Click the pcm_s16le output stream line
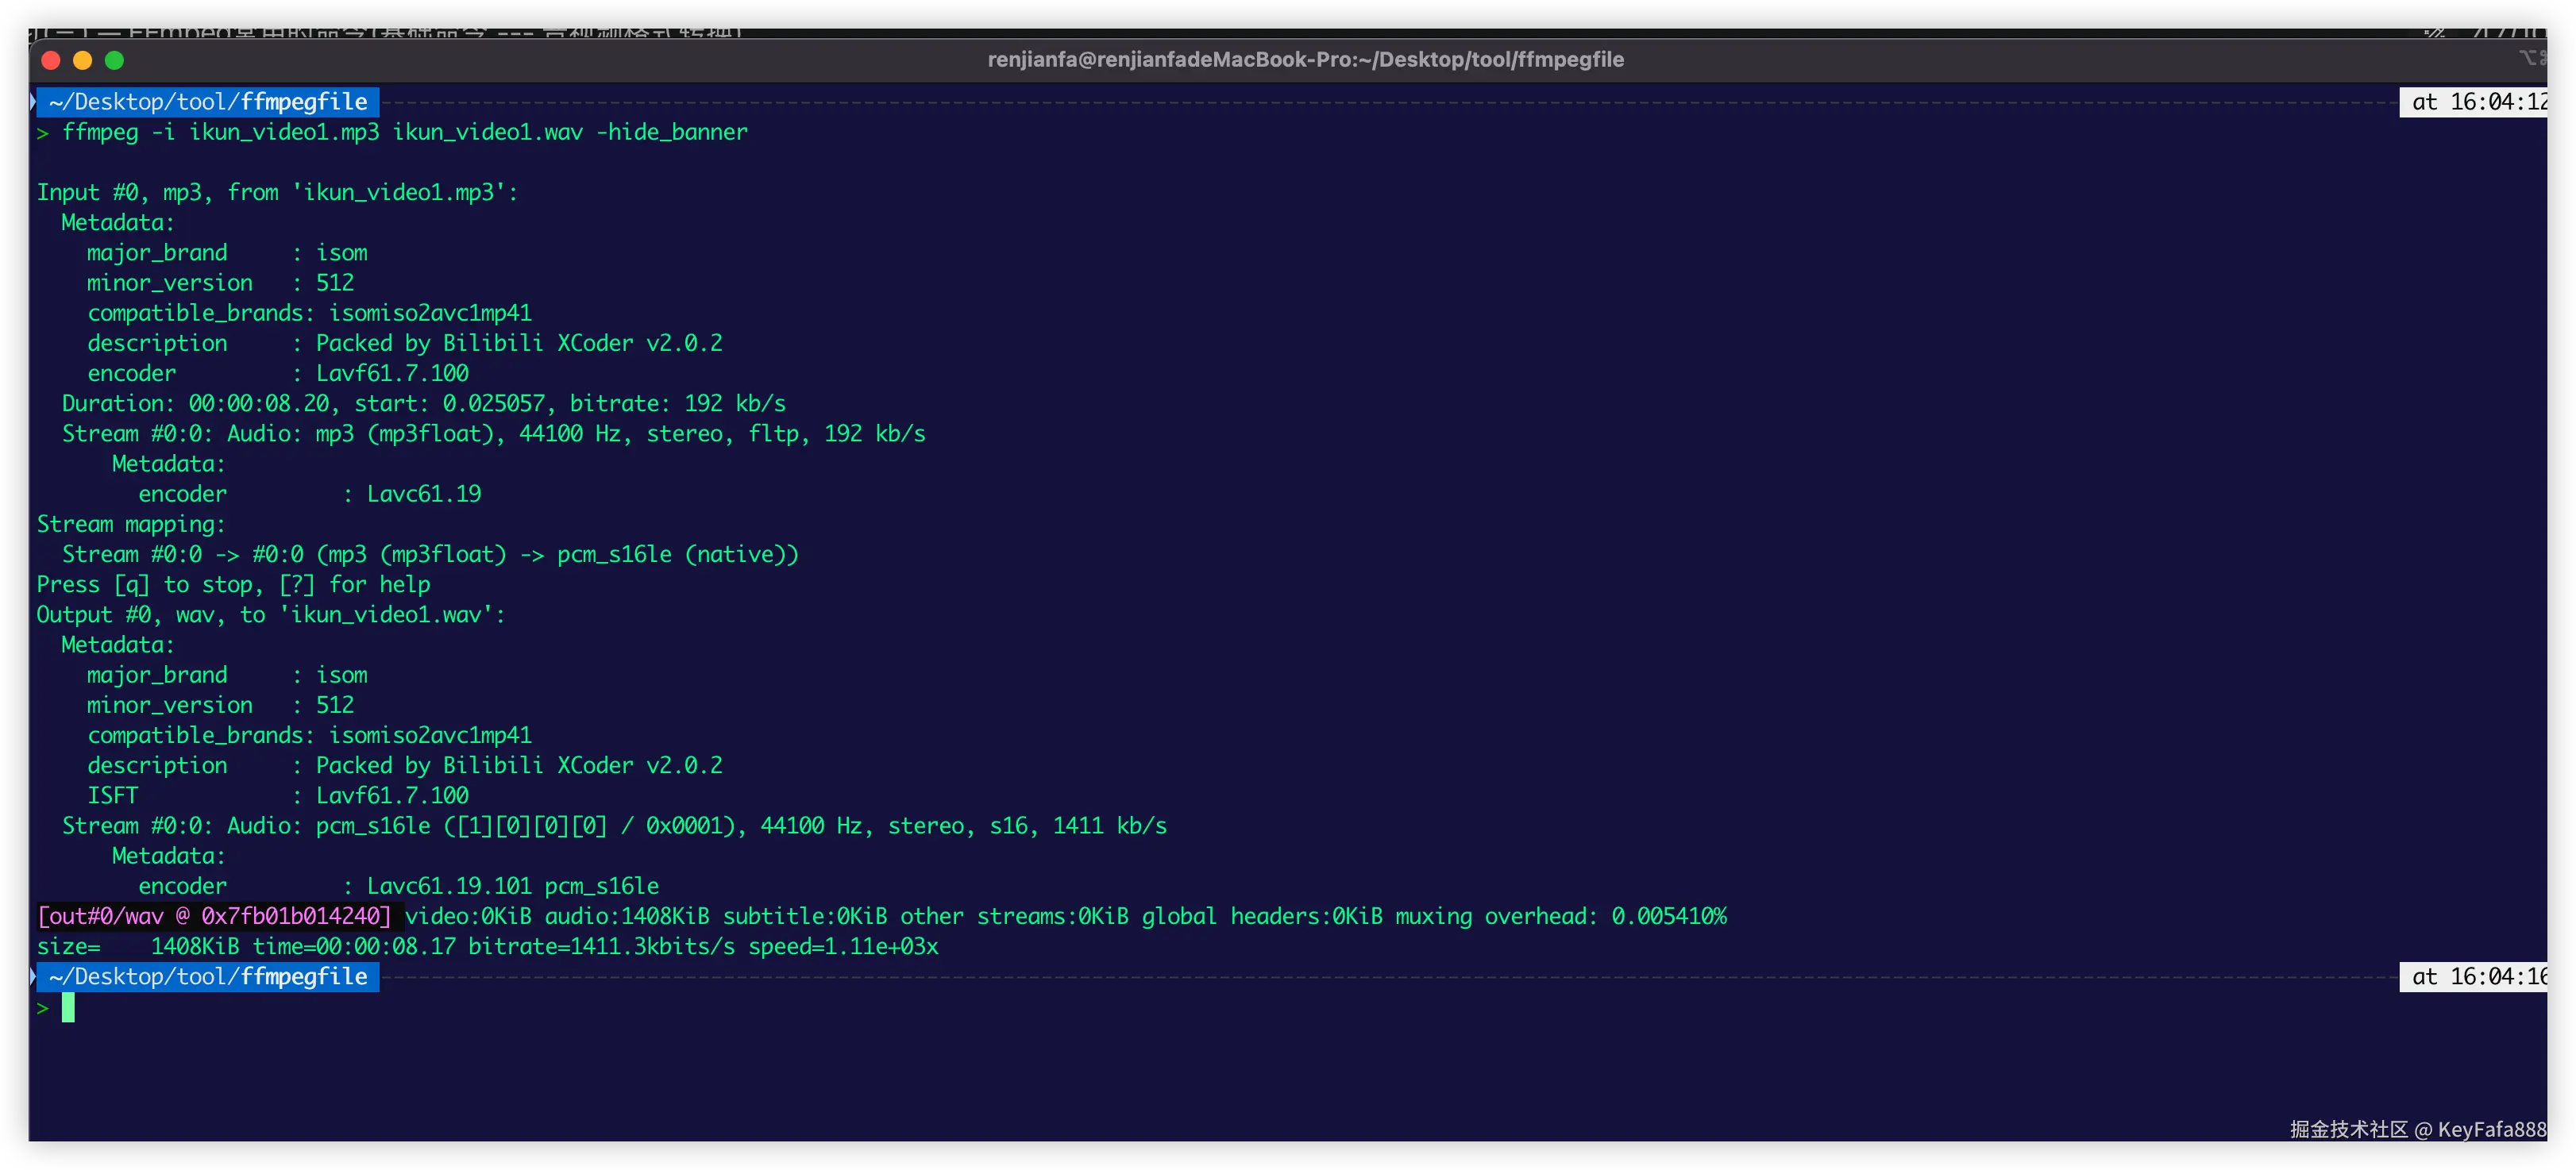The image size is (2576, 1170). pyautogui.click(x=614, y=826)
